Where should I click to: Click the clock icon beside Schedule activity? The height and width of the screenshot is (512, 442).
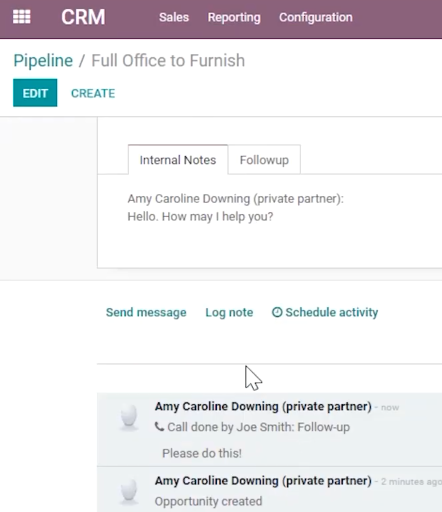(277, 312)
